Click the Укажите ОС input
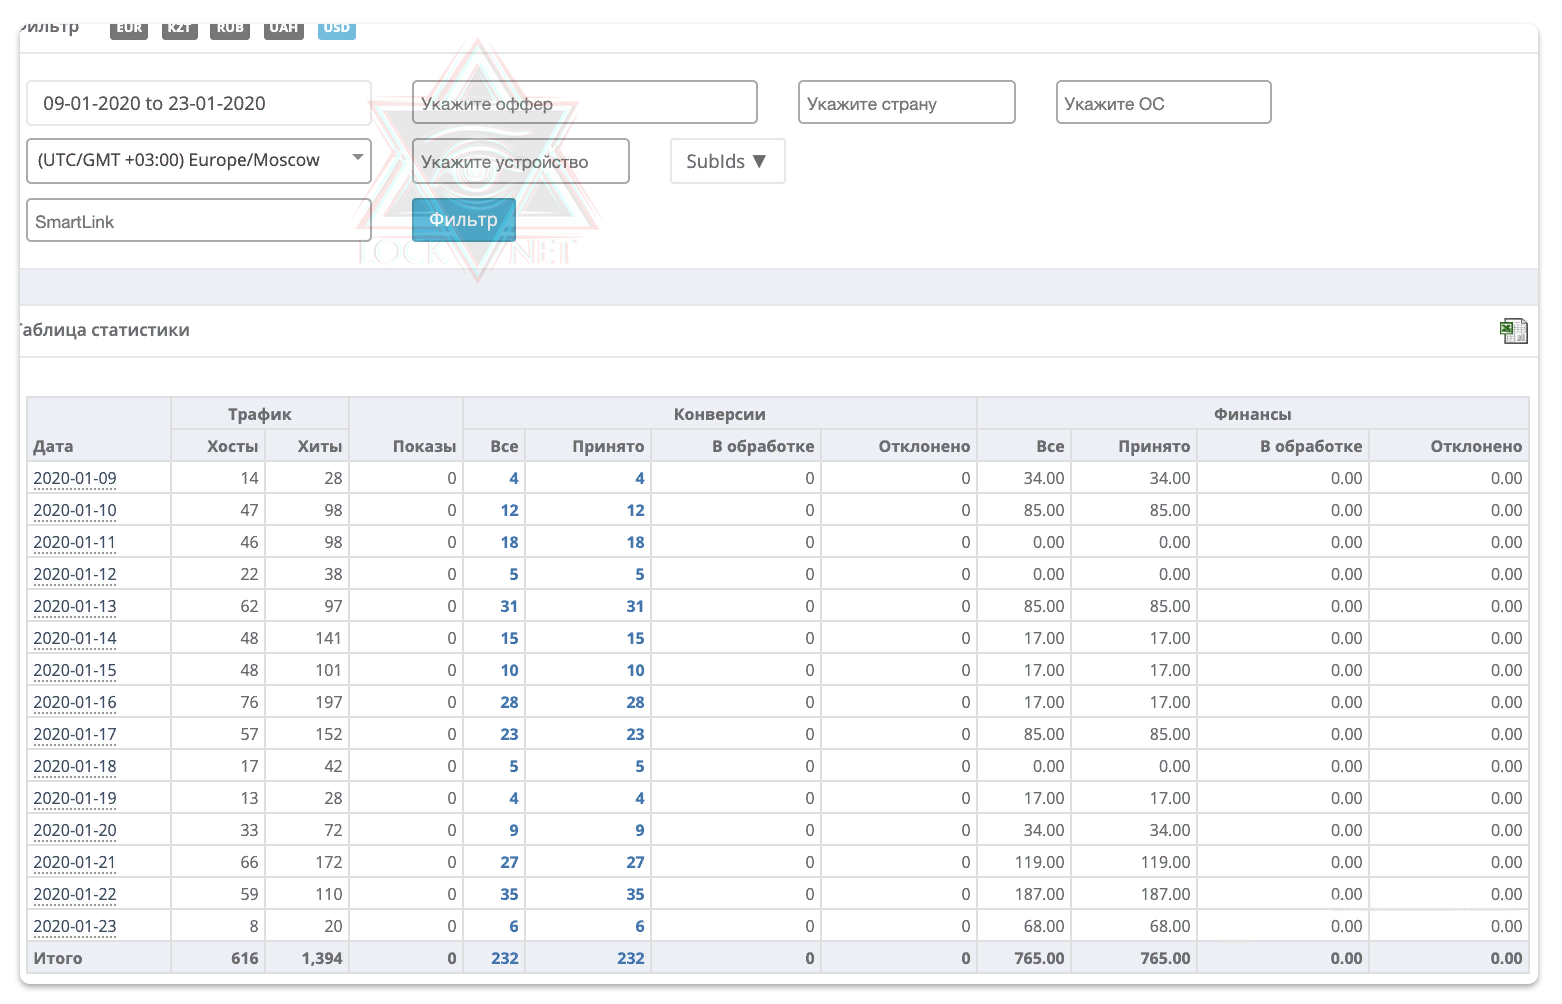This screenshot has height=1004, width=1562. click(x=1164, y=103)
